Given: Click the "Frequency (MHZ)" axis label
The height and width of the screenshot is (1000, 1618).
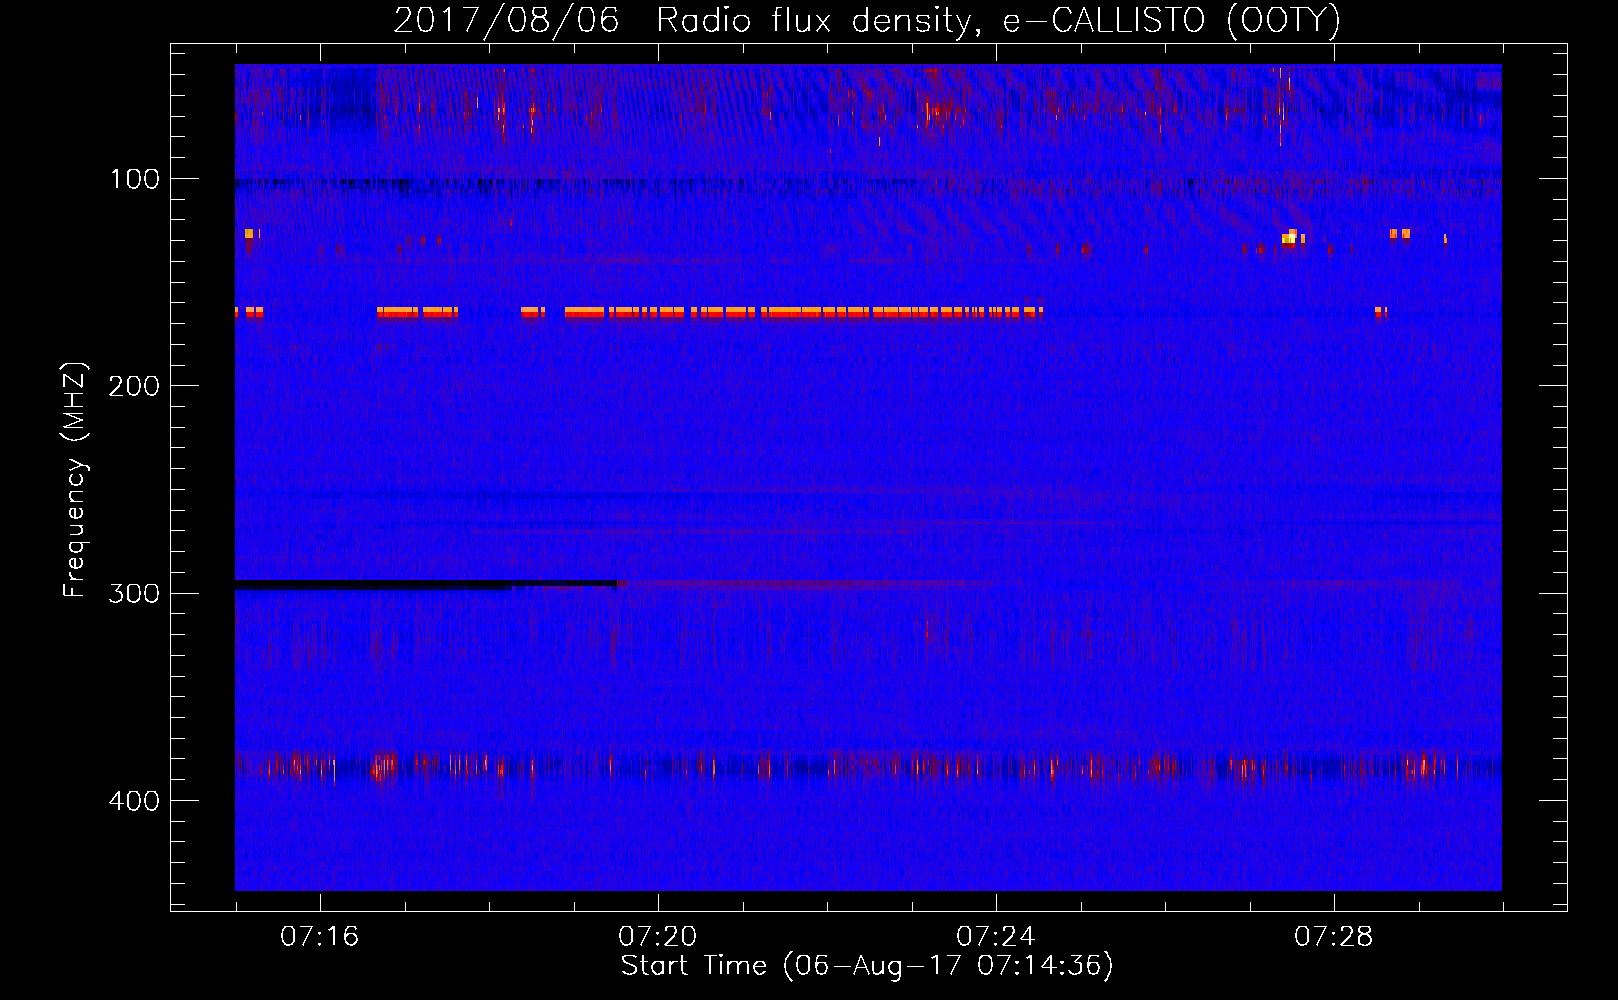Looking at the screenshot, I should pos(75,479).
